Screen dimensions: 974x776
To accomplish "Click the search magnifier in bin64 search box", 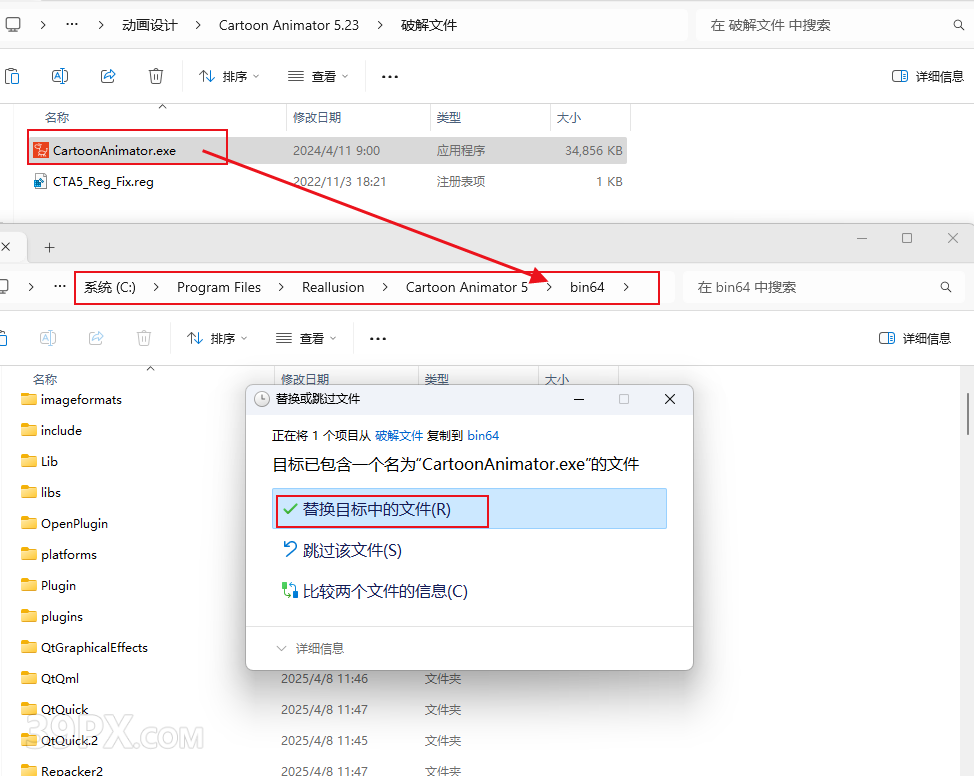I will [945, 288].
